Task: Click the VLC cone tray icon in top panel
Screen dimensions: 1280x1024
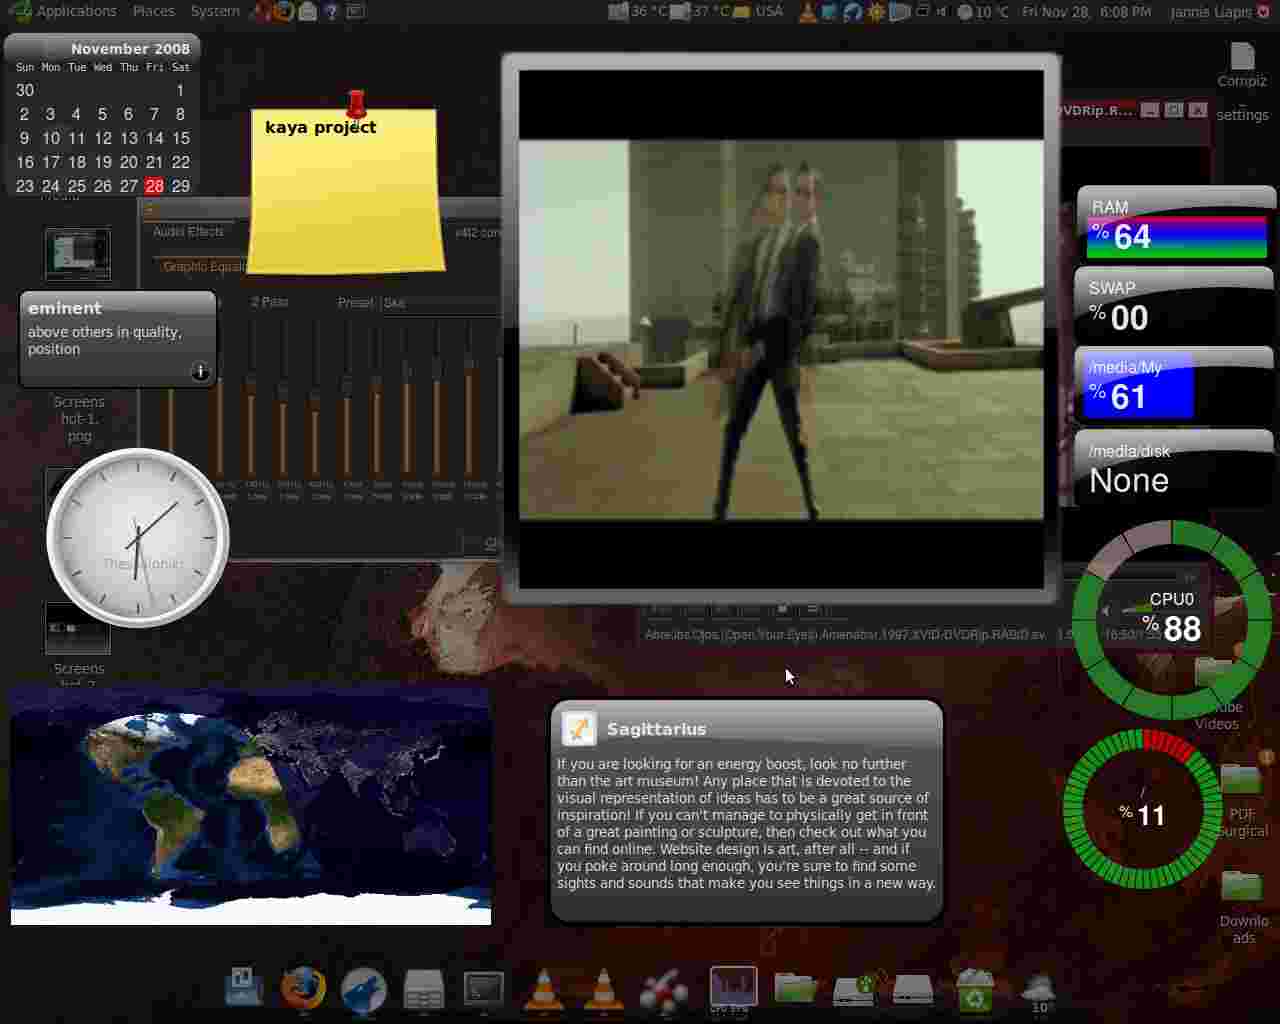Action: point(807,11)
